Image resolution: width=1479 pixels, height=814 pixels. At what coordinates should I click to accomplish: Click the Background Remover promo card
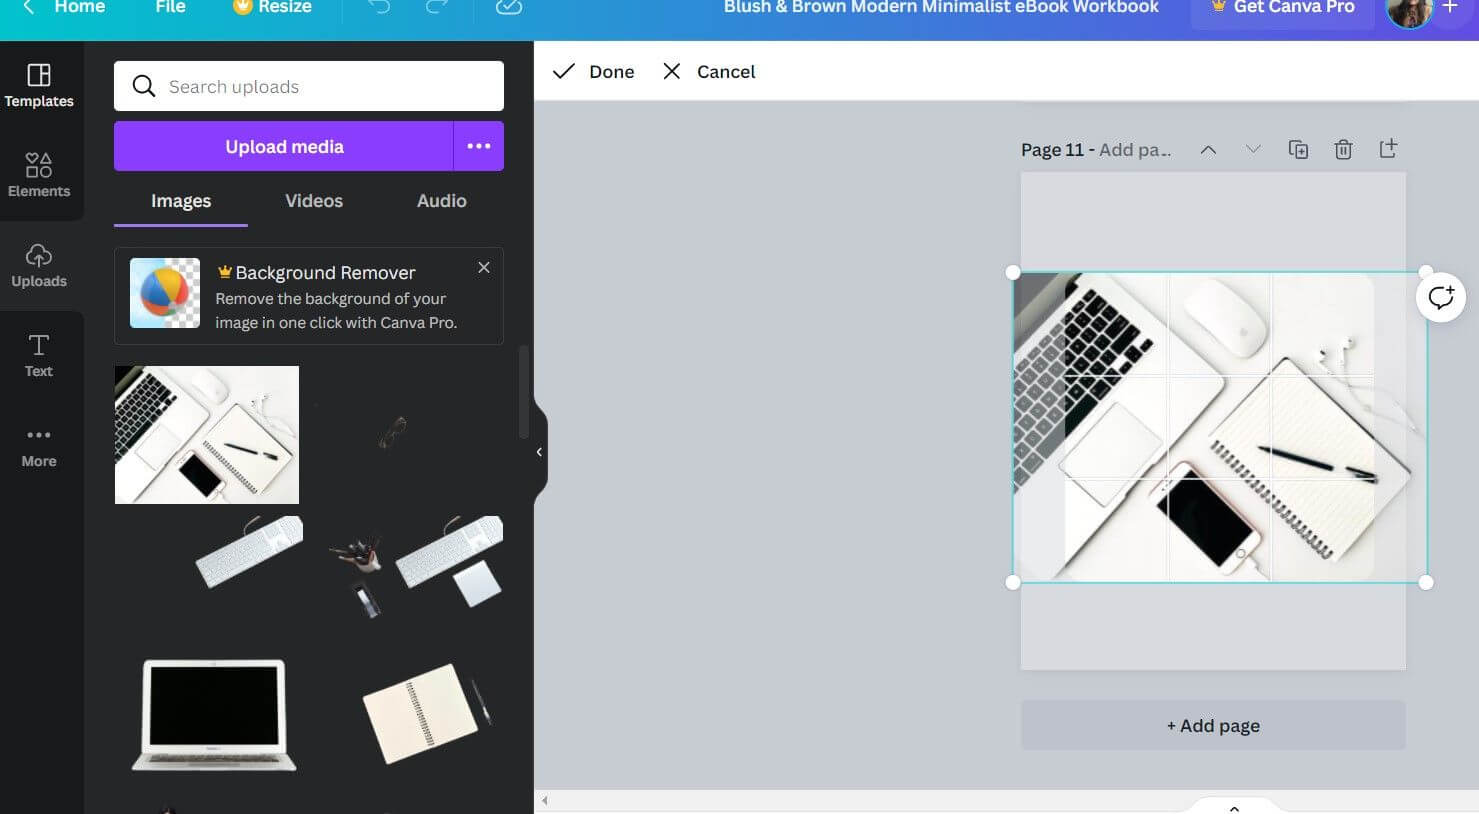[x=308, y=296]
